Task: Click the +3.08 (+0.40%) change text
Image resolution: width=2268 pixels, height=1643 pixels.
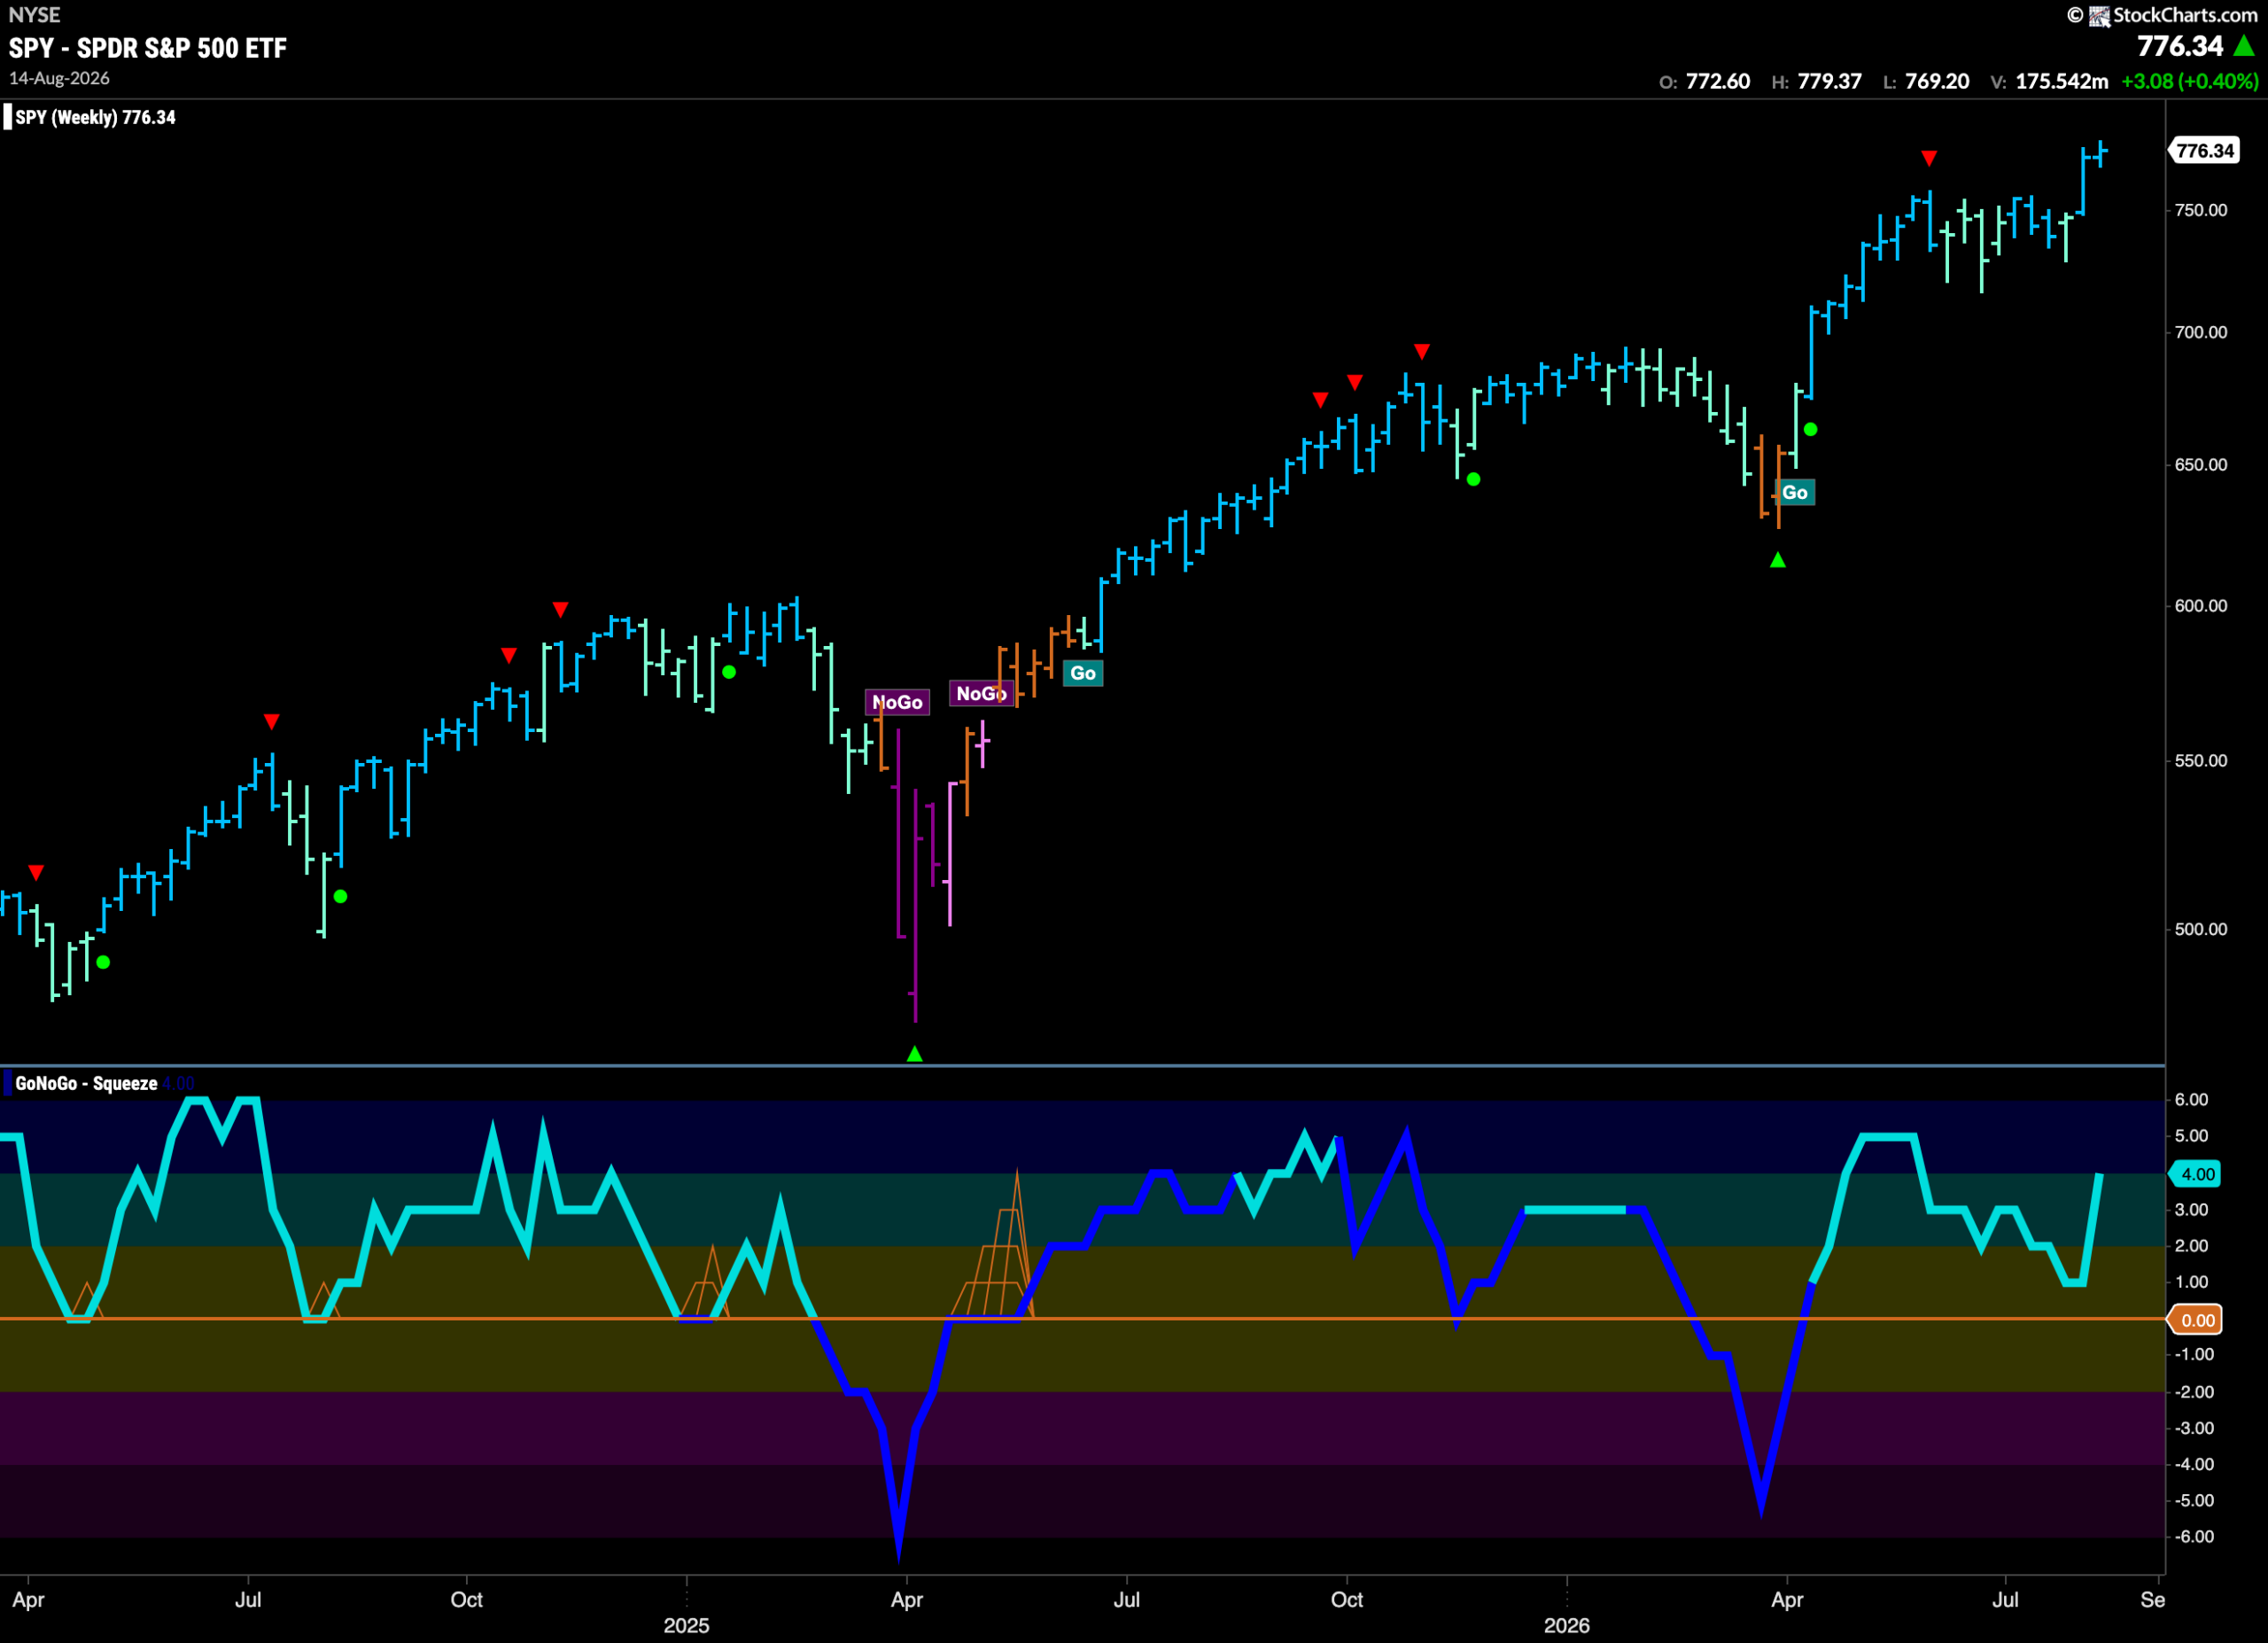Action: (2189, 82)
